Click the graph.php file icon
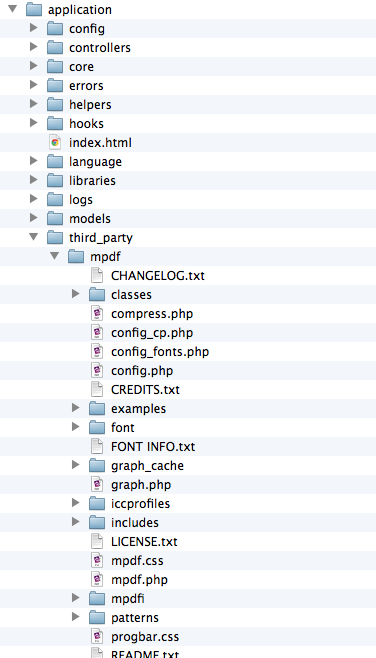 click(x=97, y=485)
